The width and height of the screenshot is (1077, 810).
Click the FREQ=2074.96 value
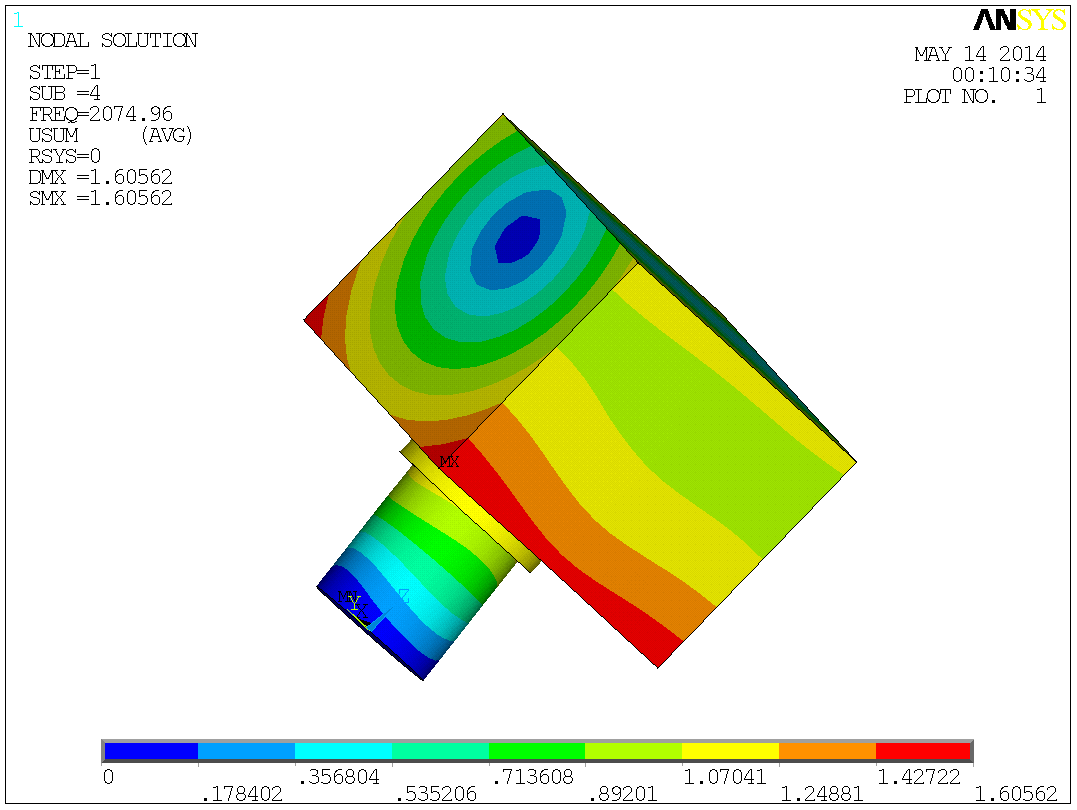101,114
